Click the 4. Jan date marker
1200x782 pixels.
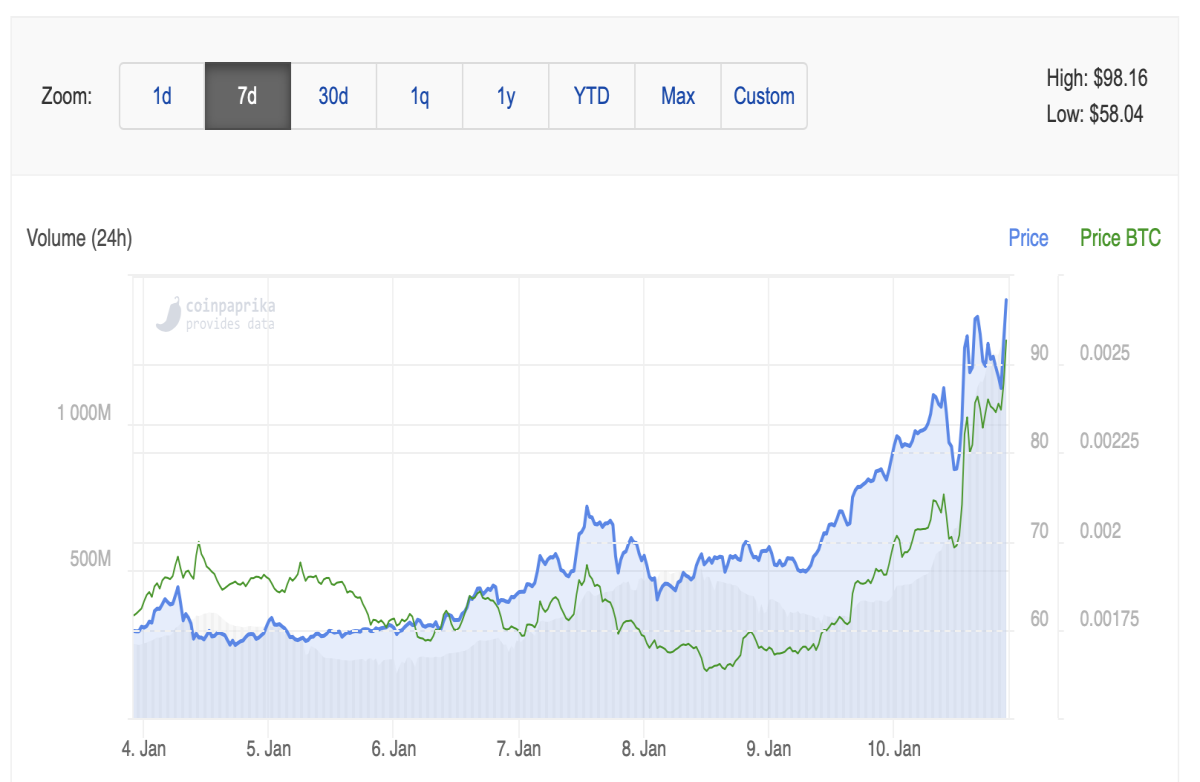(x=146, y=748)
